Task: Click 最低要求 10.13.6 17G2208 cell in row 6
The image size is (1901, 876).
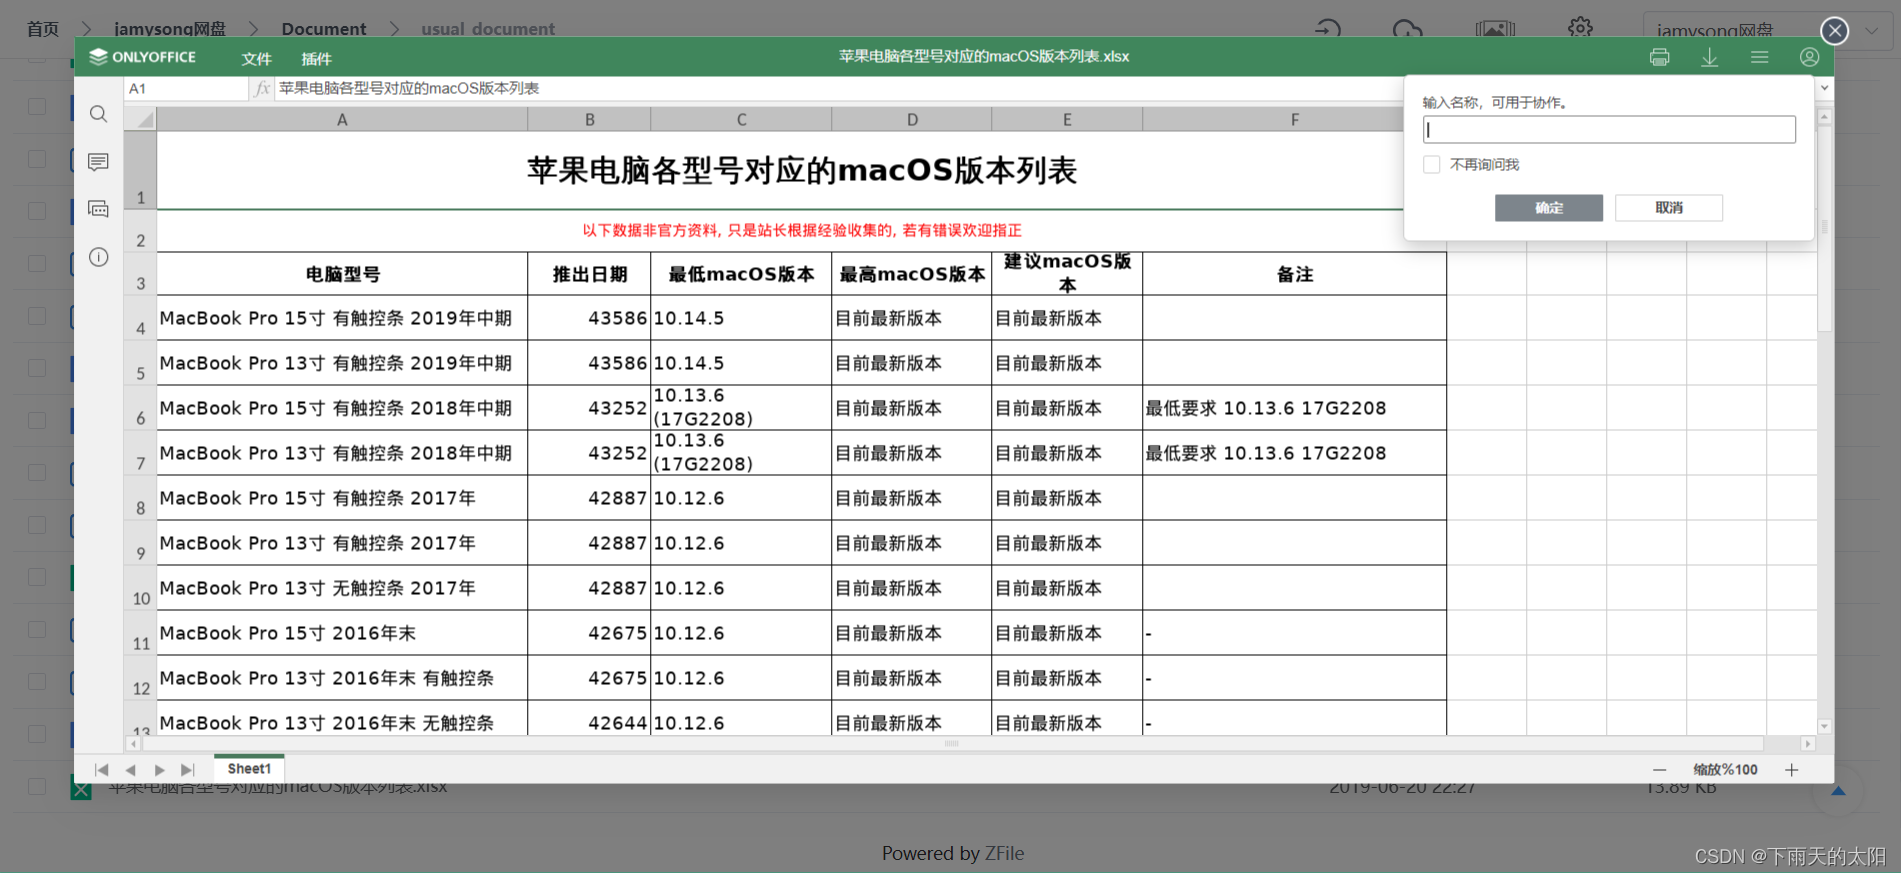Action: (1294, 408)
